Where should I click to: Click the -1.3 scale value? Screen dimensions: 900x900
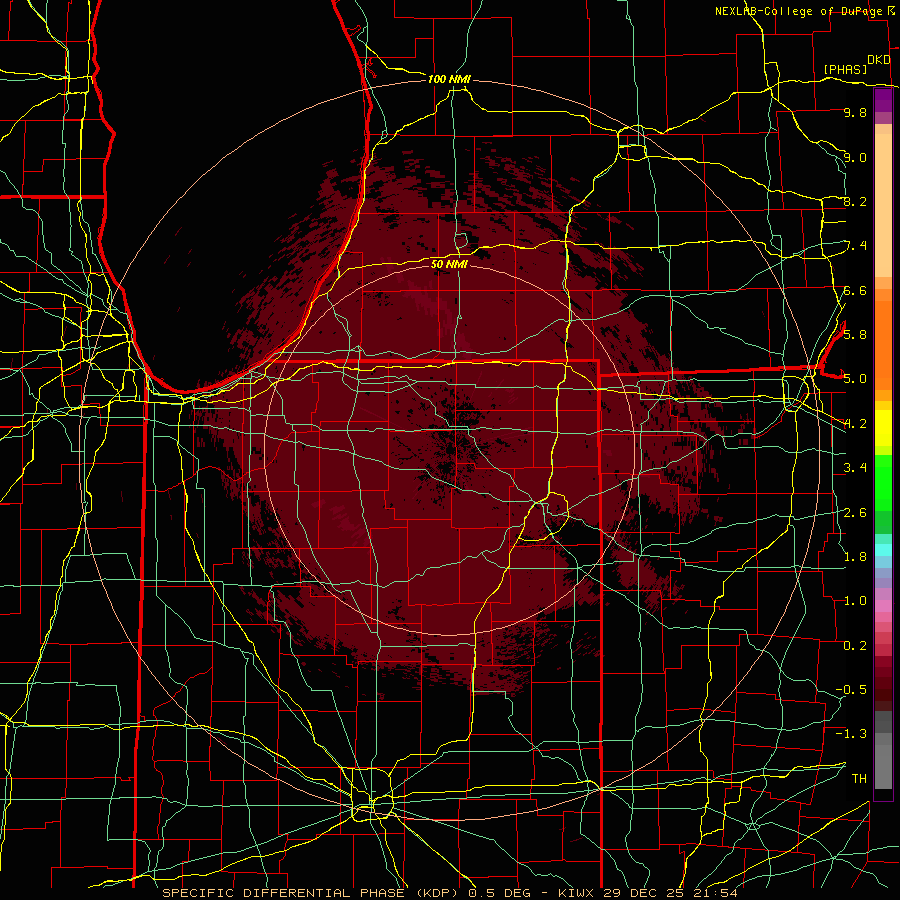(851, 734)
